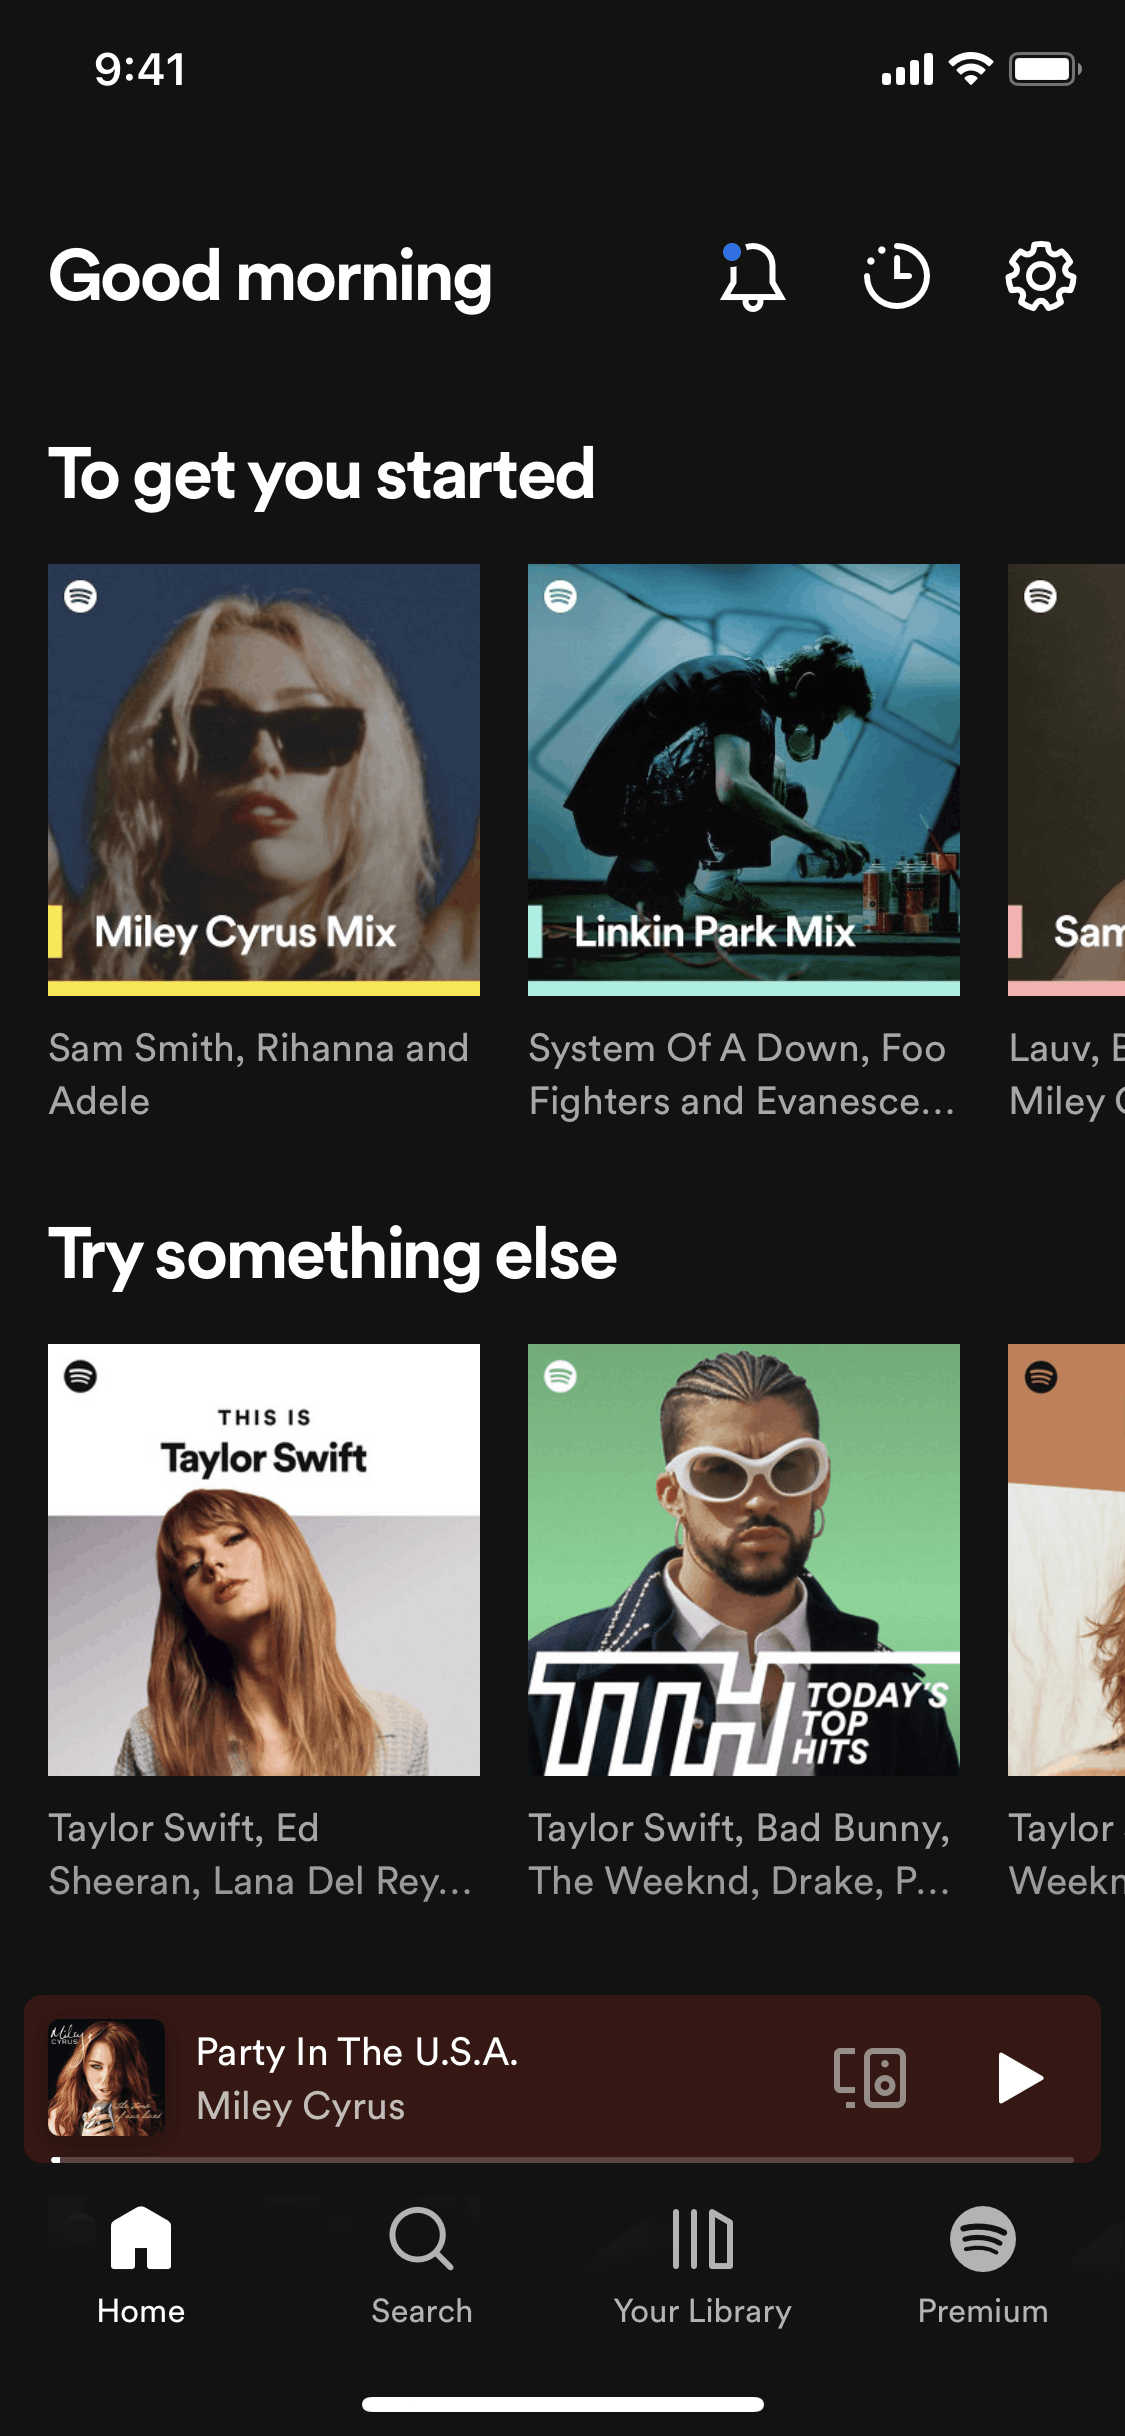Tap the Party In The U.S.A. album art

[x=107, y=2078]
